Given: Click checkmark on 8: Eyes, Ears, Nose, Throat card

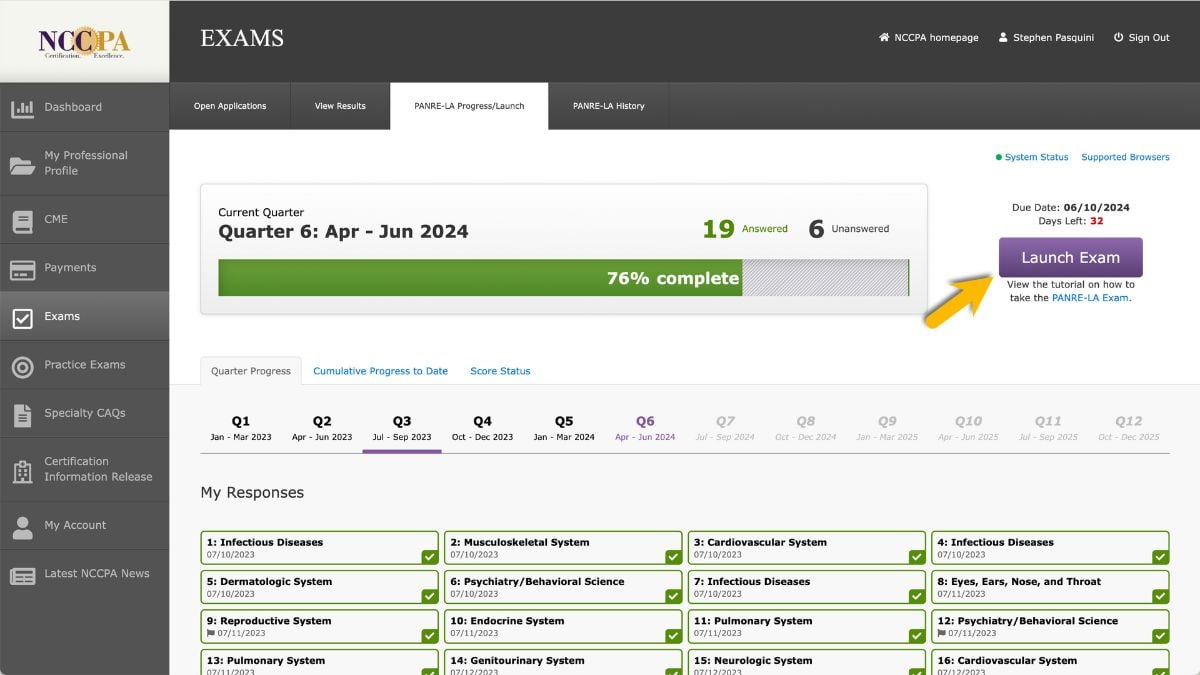Looking at the screenshot, I should coord(1160,596).
